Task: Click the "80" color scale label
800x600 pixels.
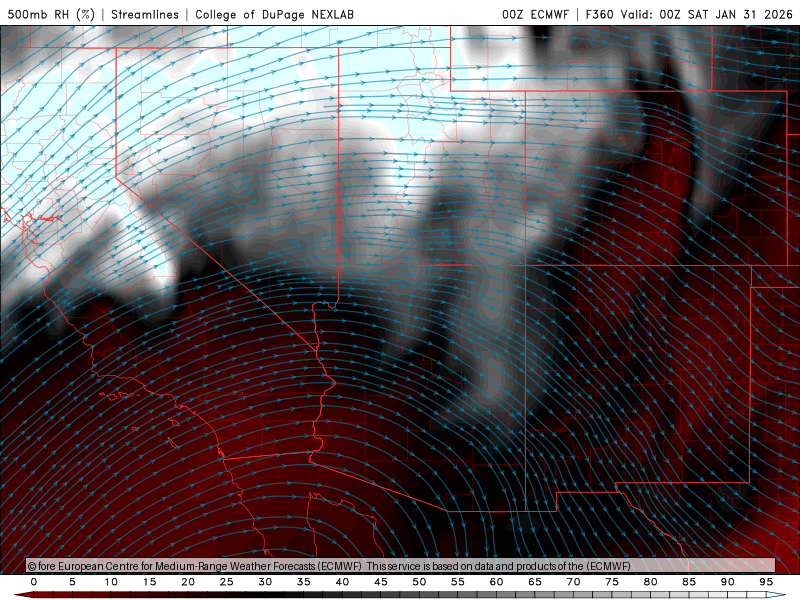Action: click(650, 582)
